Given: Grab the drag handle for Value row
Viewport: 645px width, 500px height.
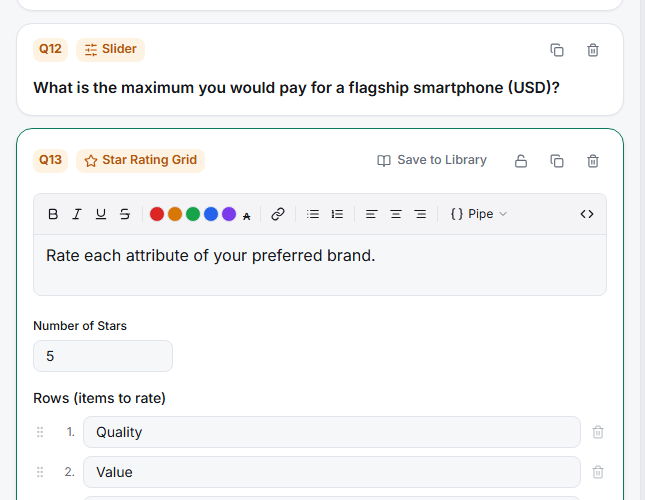Looking at the screenshot, I should click(x=40, y=472).
